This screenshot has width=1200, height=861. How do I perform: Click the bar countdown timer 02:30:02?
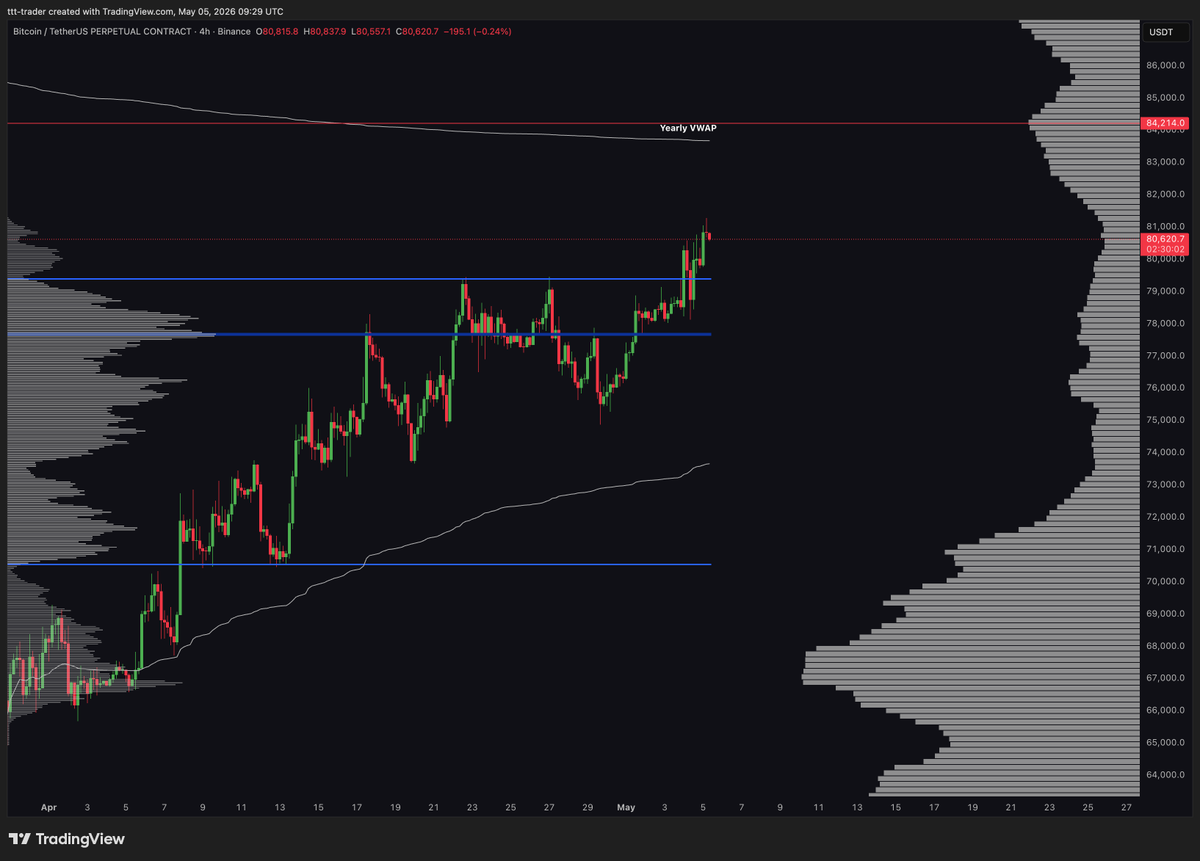[1165, 251]
